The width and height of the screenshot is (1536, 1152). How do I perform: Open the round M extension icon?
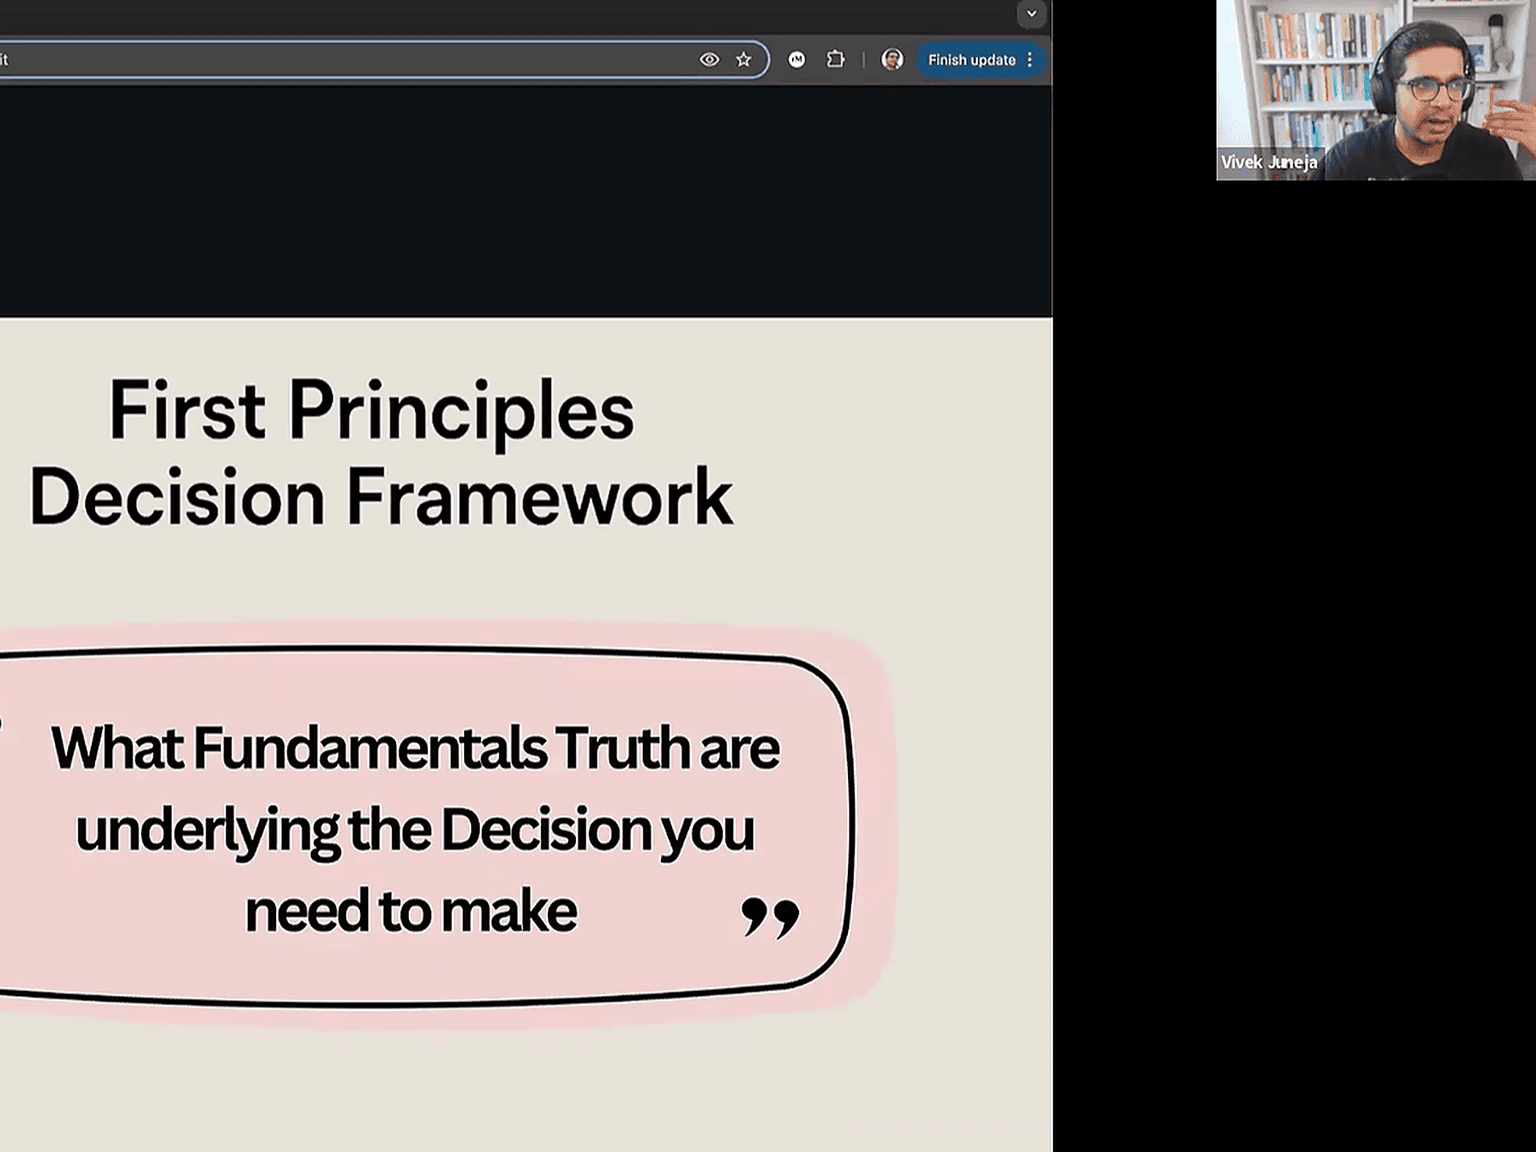(x=797, y=60)
